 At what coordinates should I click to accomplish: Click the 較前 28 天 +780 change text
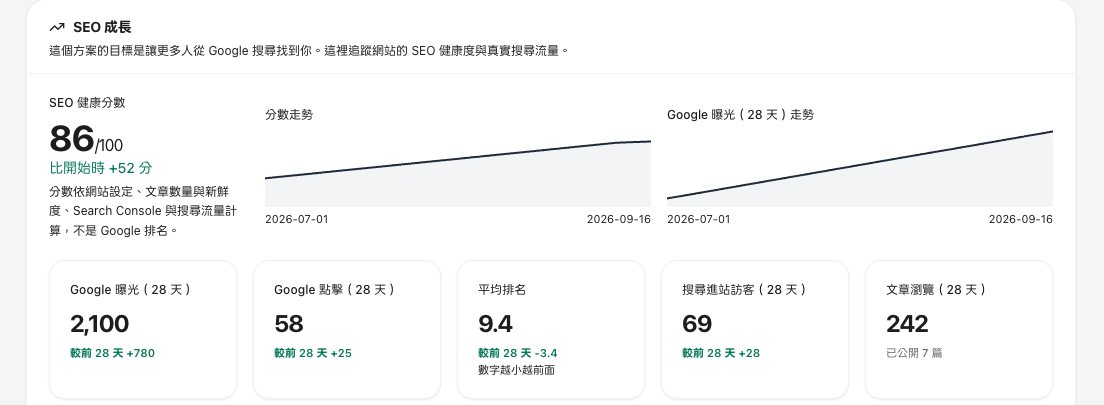(113, 353)
